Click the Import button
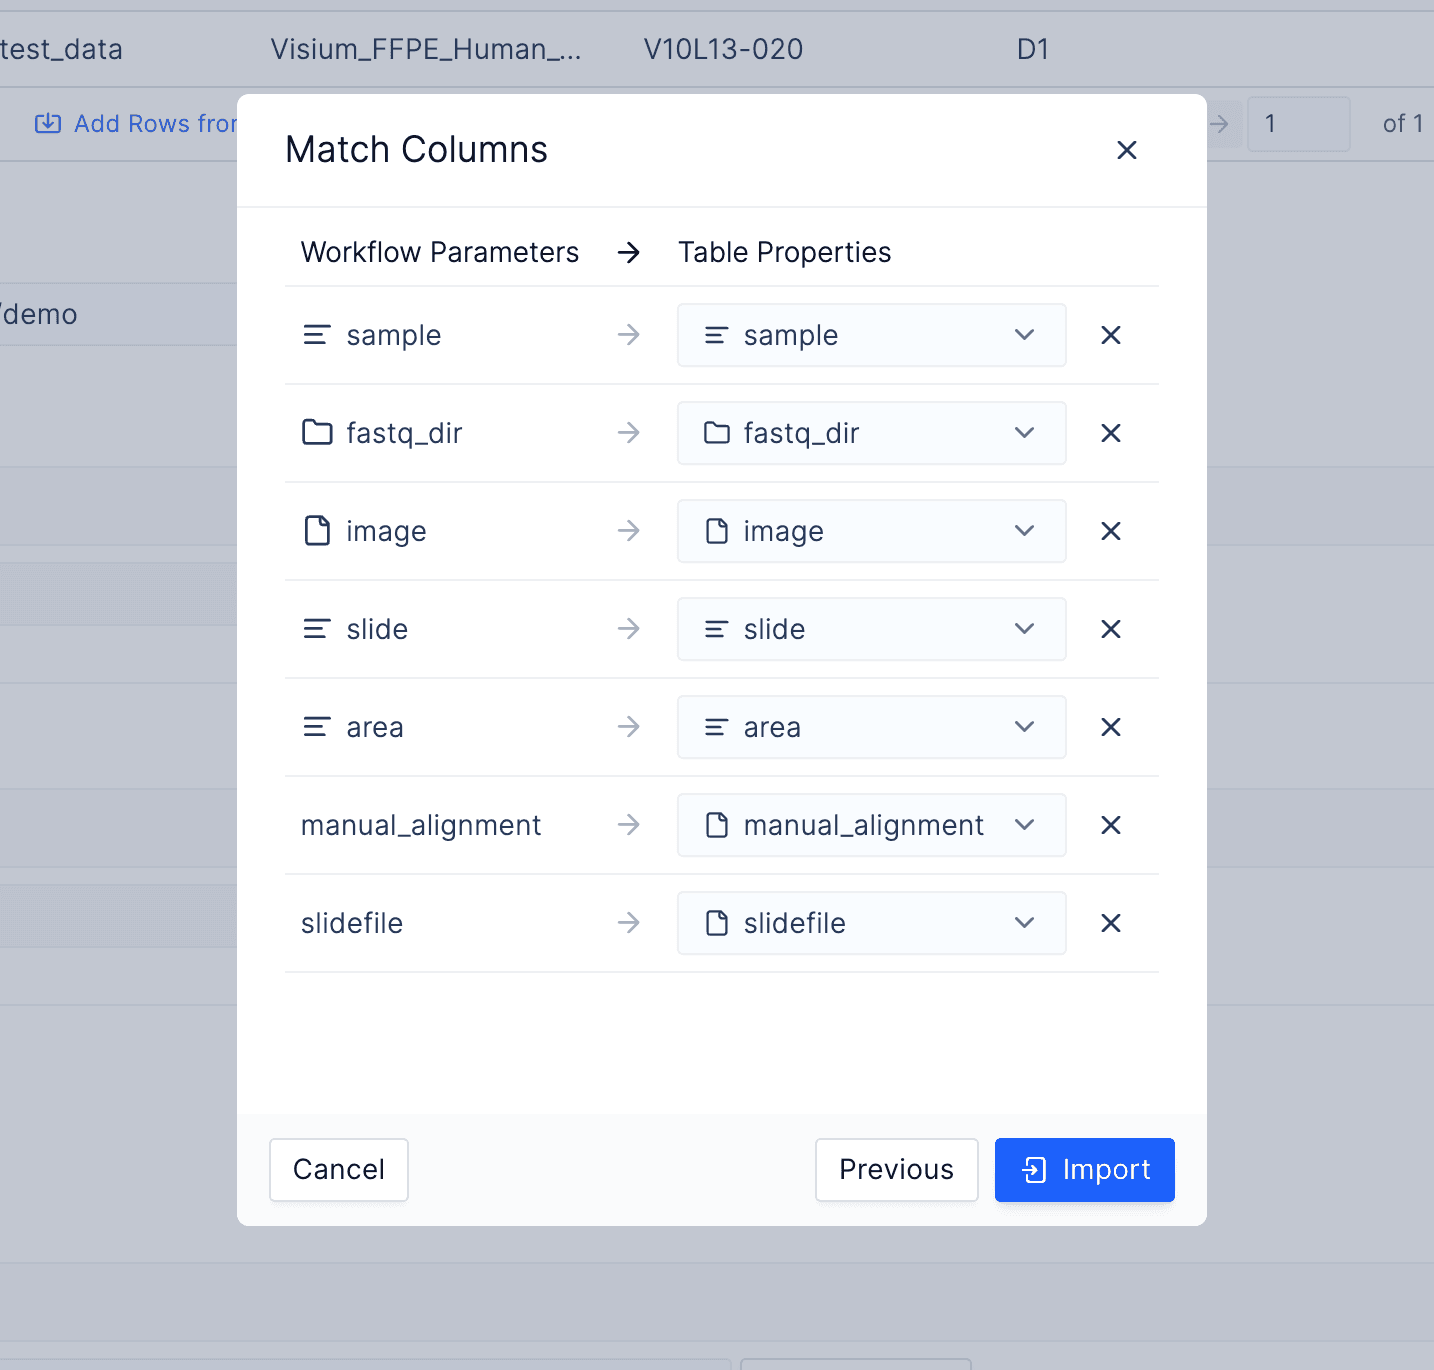Viewport: 1434px width, 1370px height. pyautogui.click(x=1085, y=1170)
